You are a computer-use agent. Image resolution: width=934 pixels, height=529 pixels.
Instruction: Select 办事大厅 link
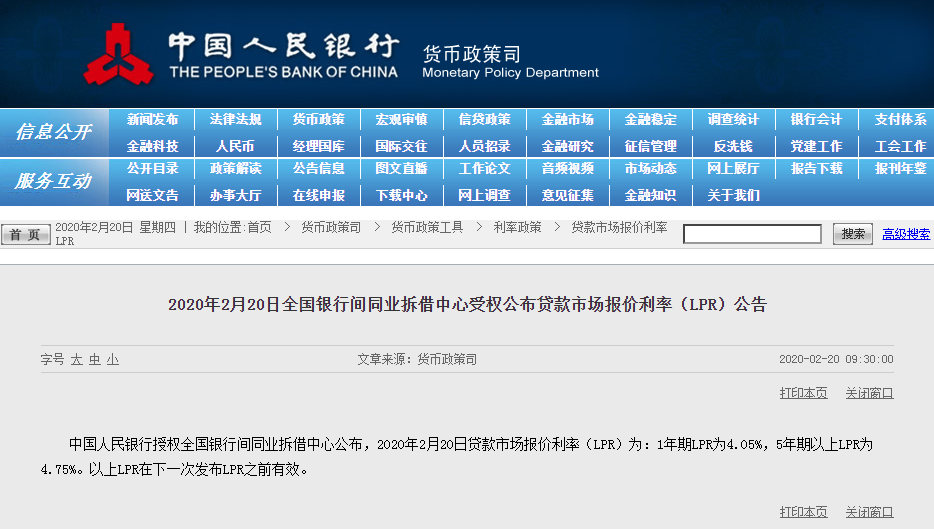[235, 195]
